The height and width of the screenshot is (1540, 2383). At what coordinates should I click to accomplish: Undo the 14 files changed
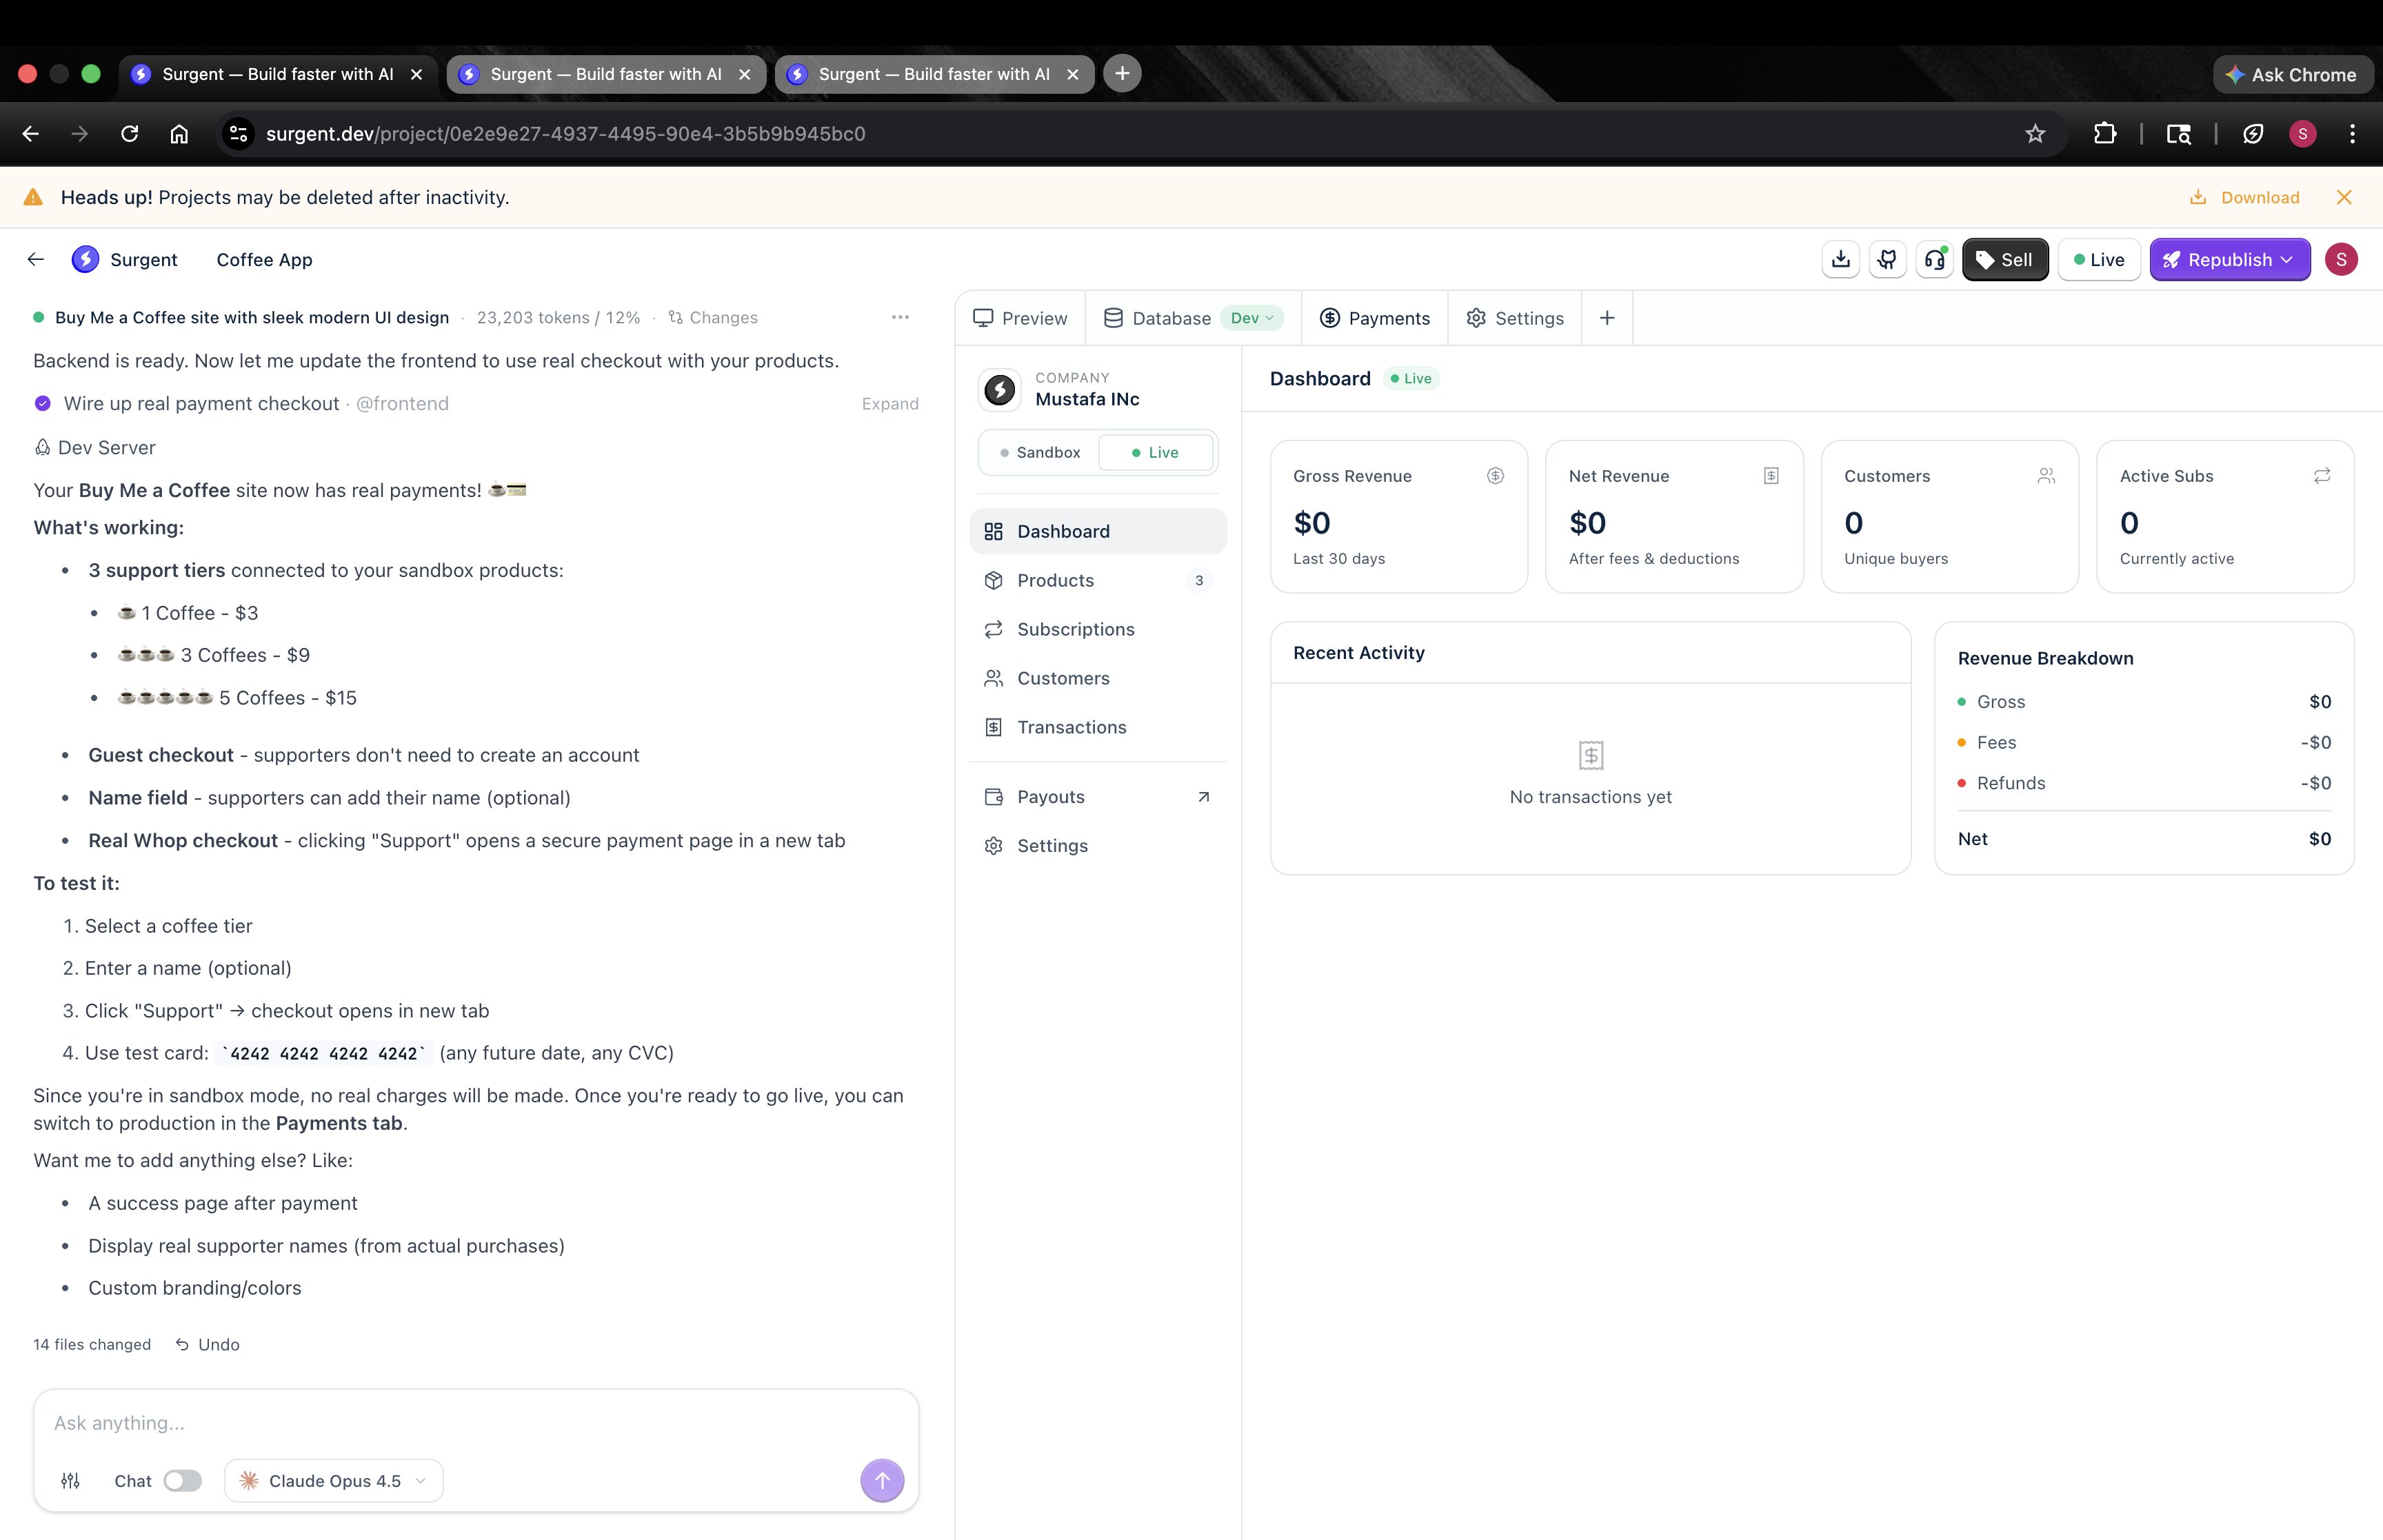[208, 1345]
